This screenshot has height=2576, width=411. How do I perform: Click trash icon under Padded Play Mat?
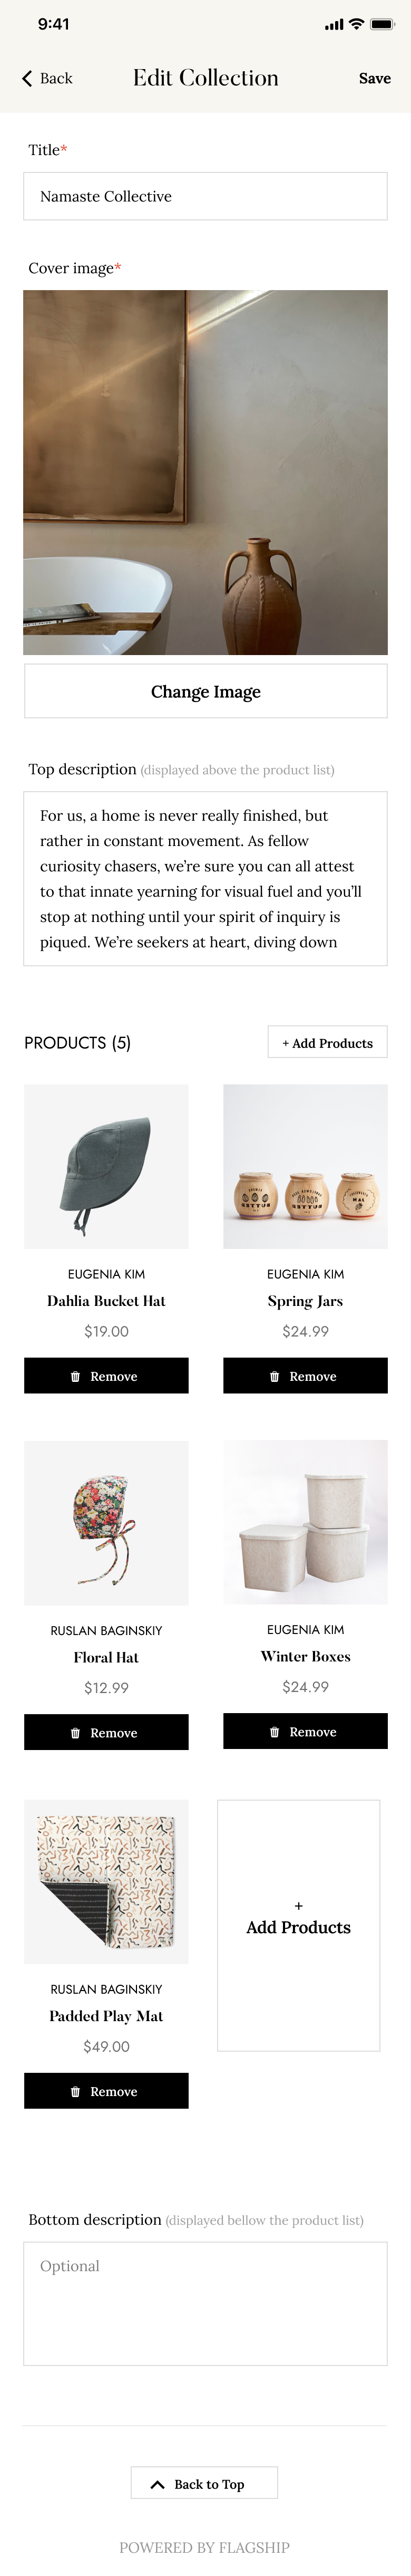(75, 2092)
